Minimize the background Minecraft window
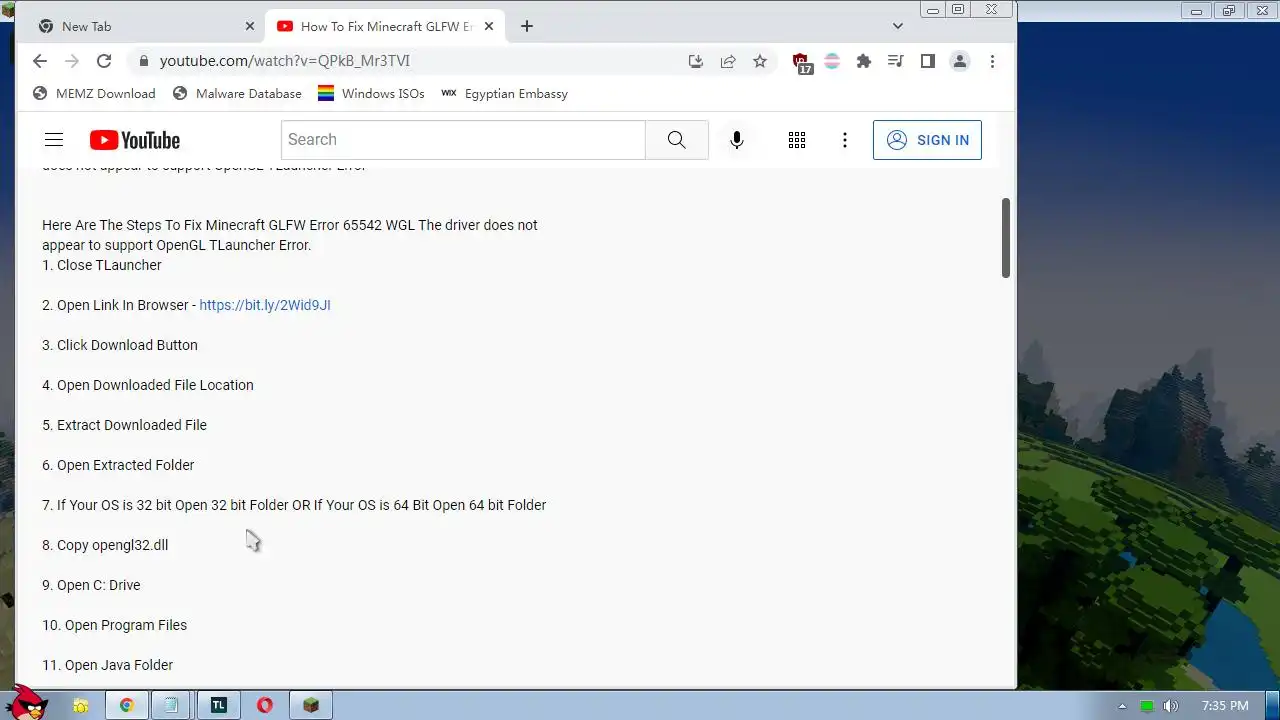 (1197, 10)
